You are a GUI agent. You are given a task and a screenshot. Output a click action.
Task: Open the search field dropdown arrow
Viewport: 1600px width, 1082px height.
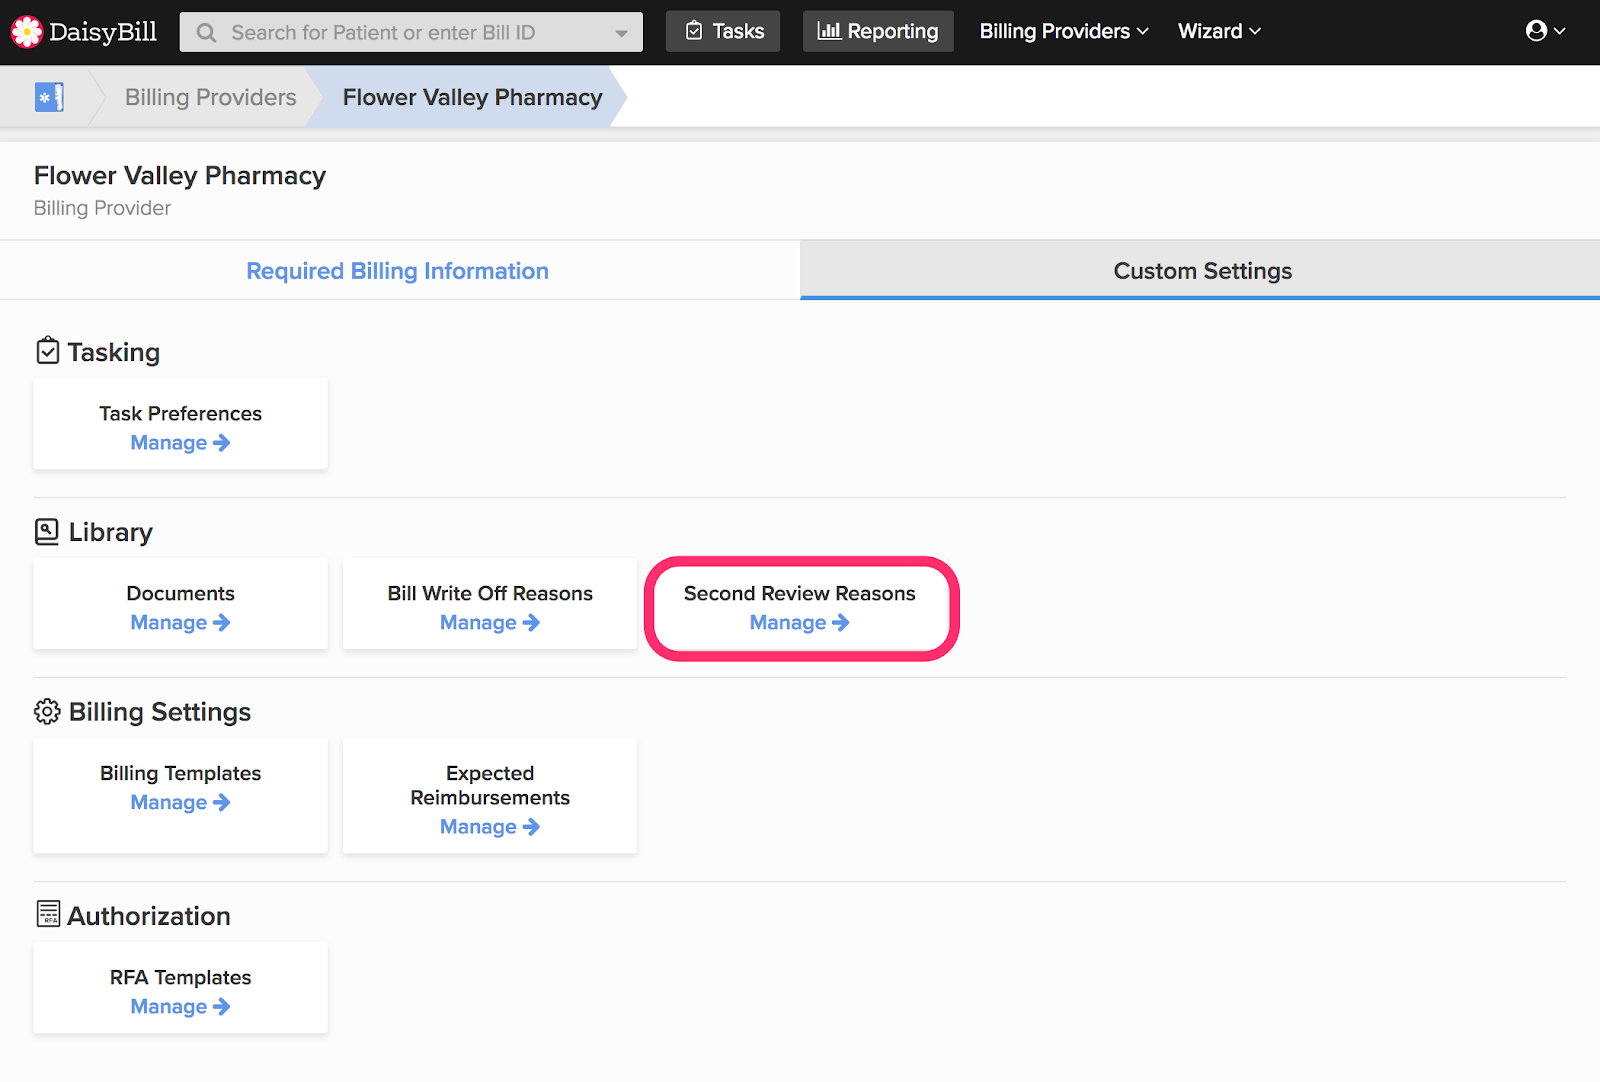(x=621, y=33)
